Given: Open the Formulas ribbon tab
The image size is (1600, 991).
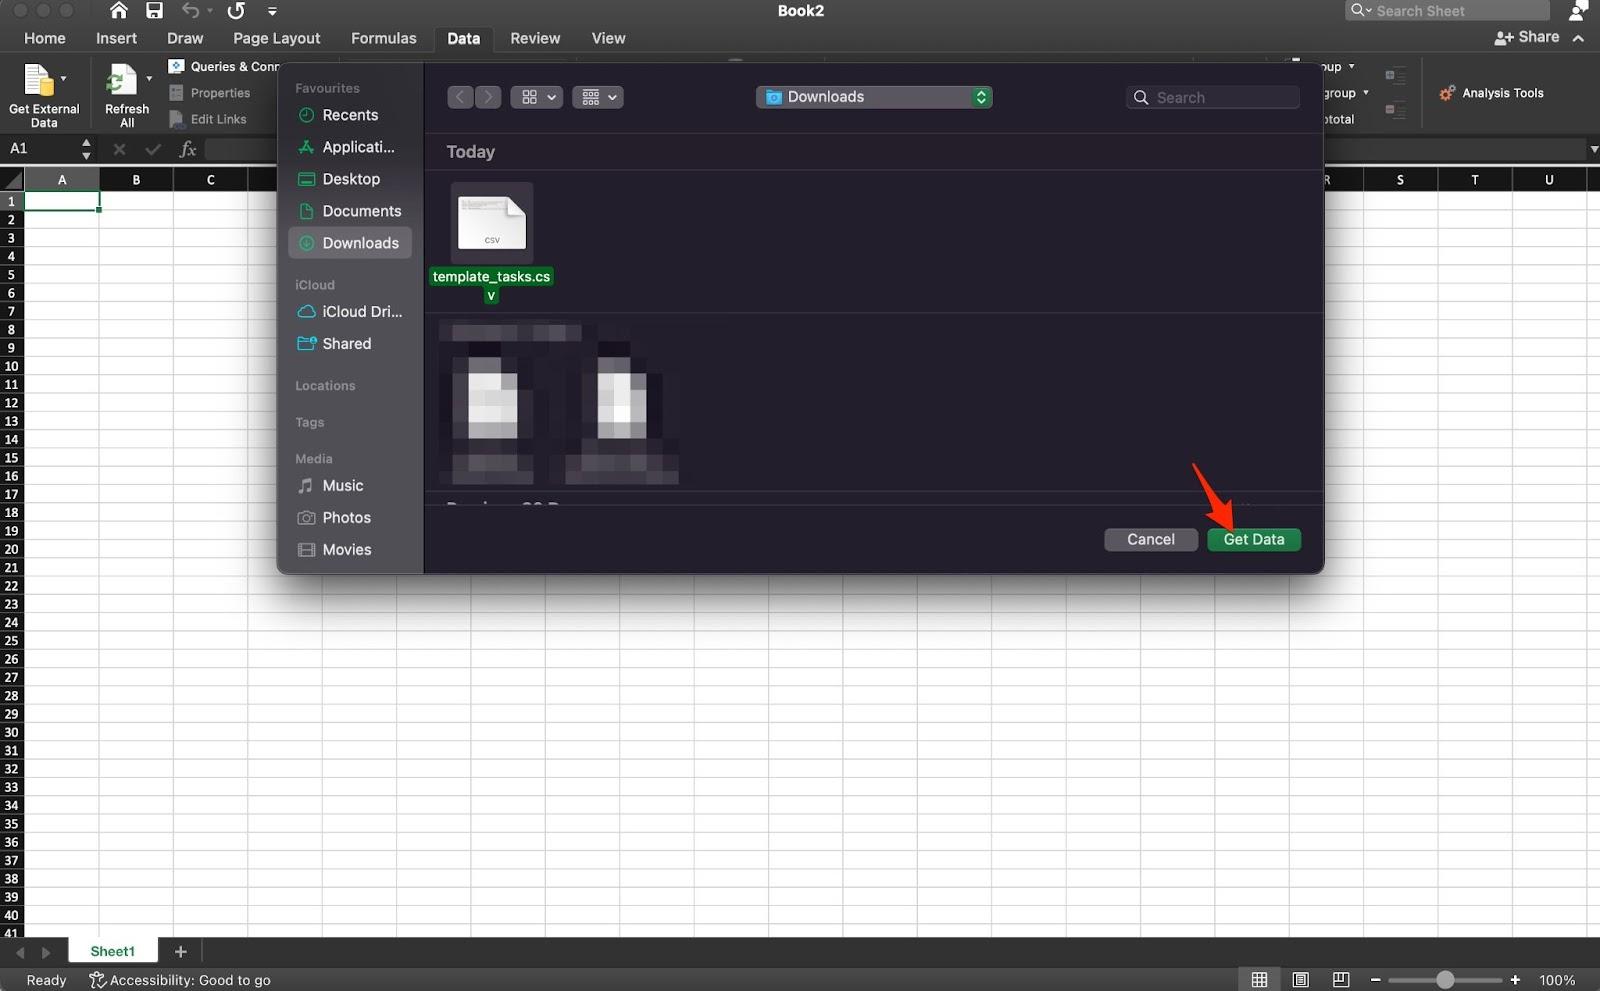Looking at the screenshot, I should [x=383, y=38].
